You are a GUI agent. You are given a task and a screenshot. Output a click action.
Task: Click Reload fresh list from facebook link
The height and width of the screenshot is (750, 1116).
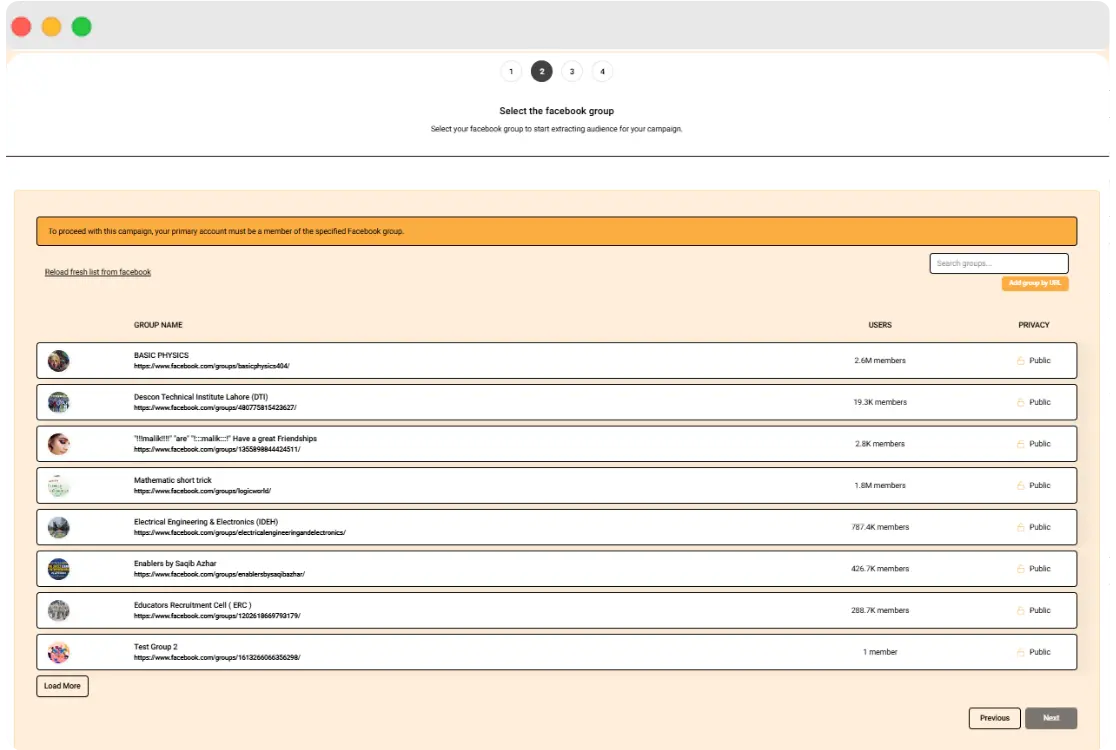(x=98, y=272)
